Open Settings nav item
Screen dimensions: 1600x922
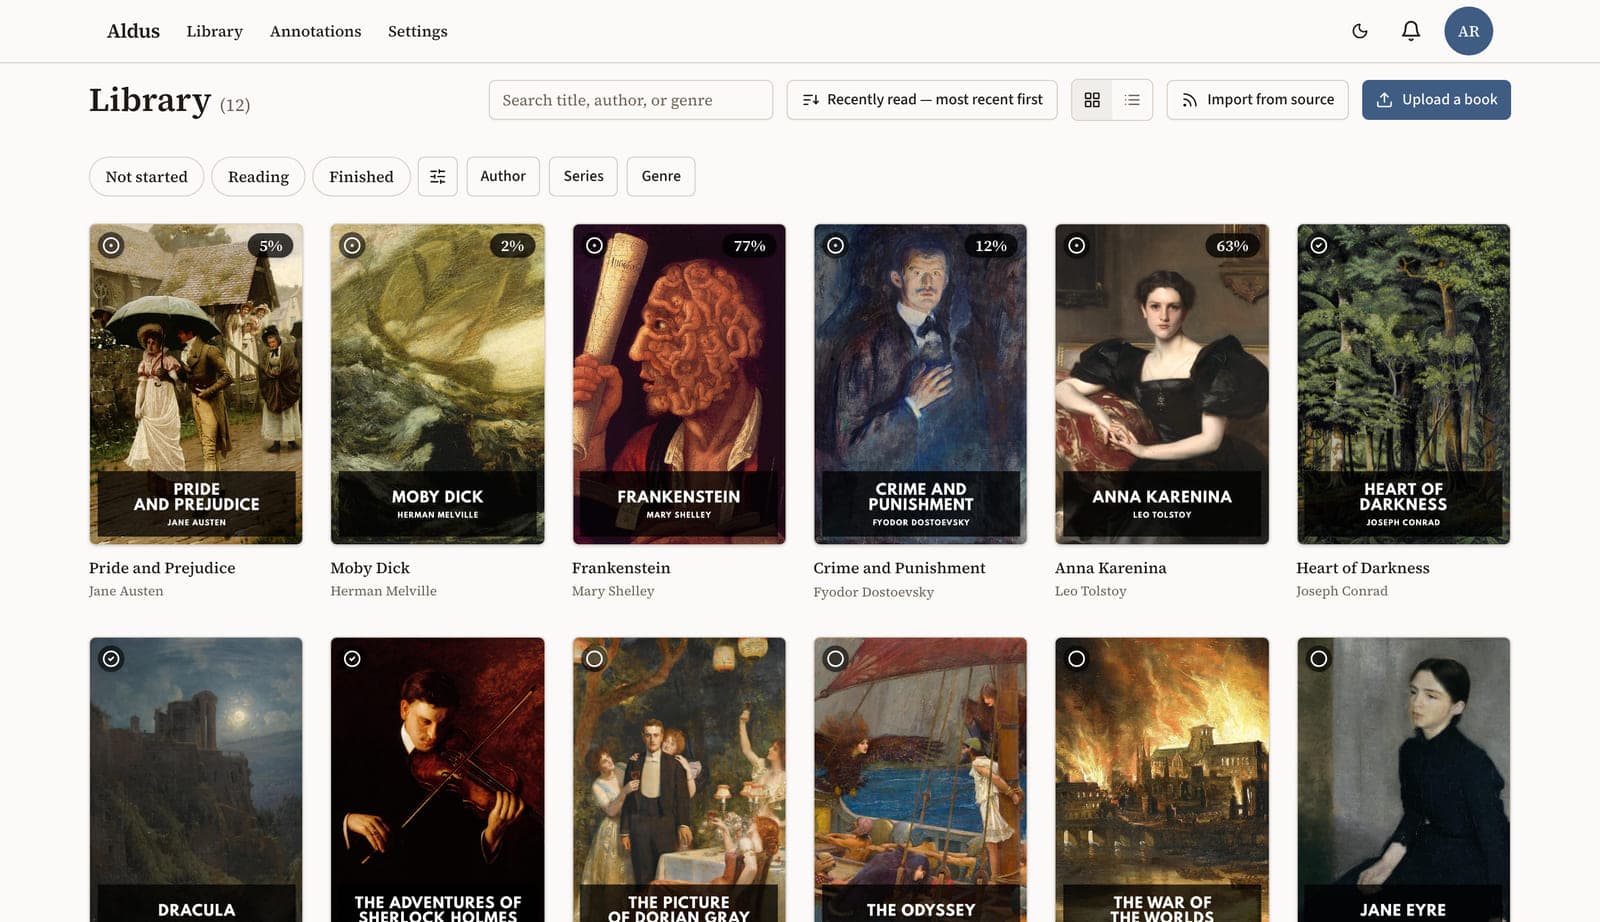coord(417,31)
